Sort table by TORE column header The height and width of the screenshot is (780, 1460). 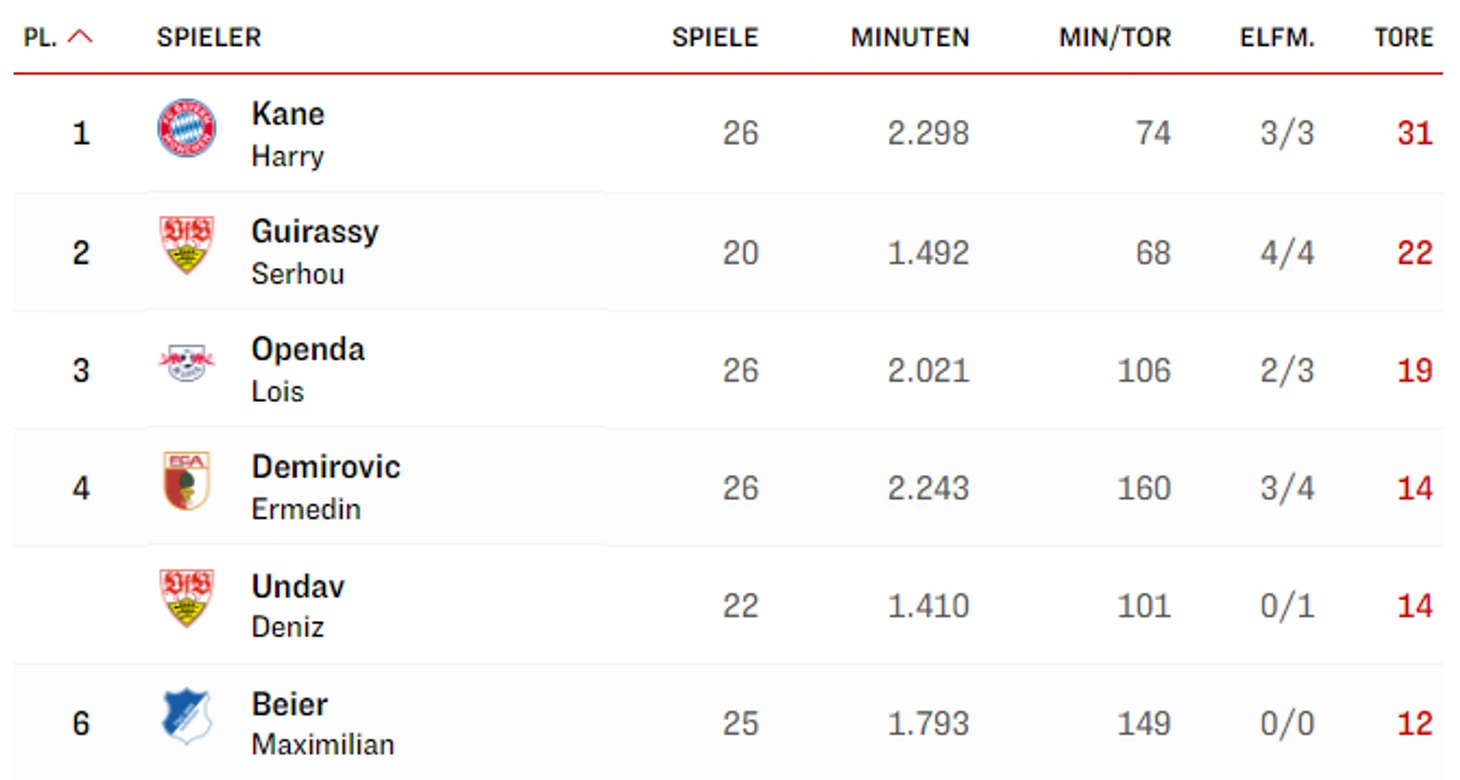click(x=1404, y=38)
